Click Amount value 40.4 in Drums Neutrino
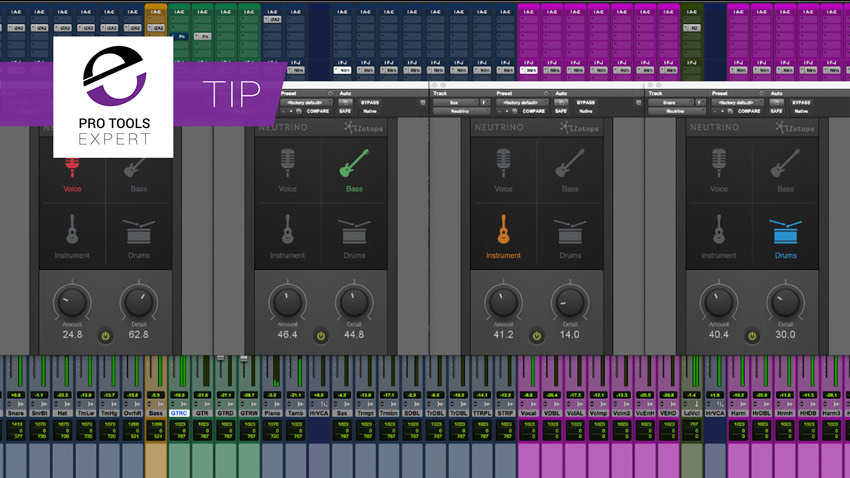The width and height of the screenshot is (850, 478). [719, 335]
